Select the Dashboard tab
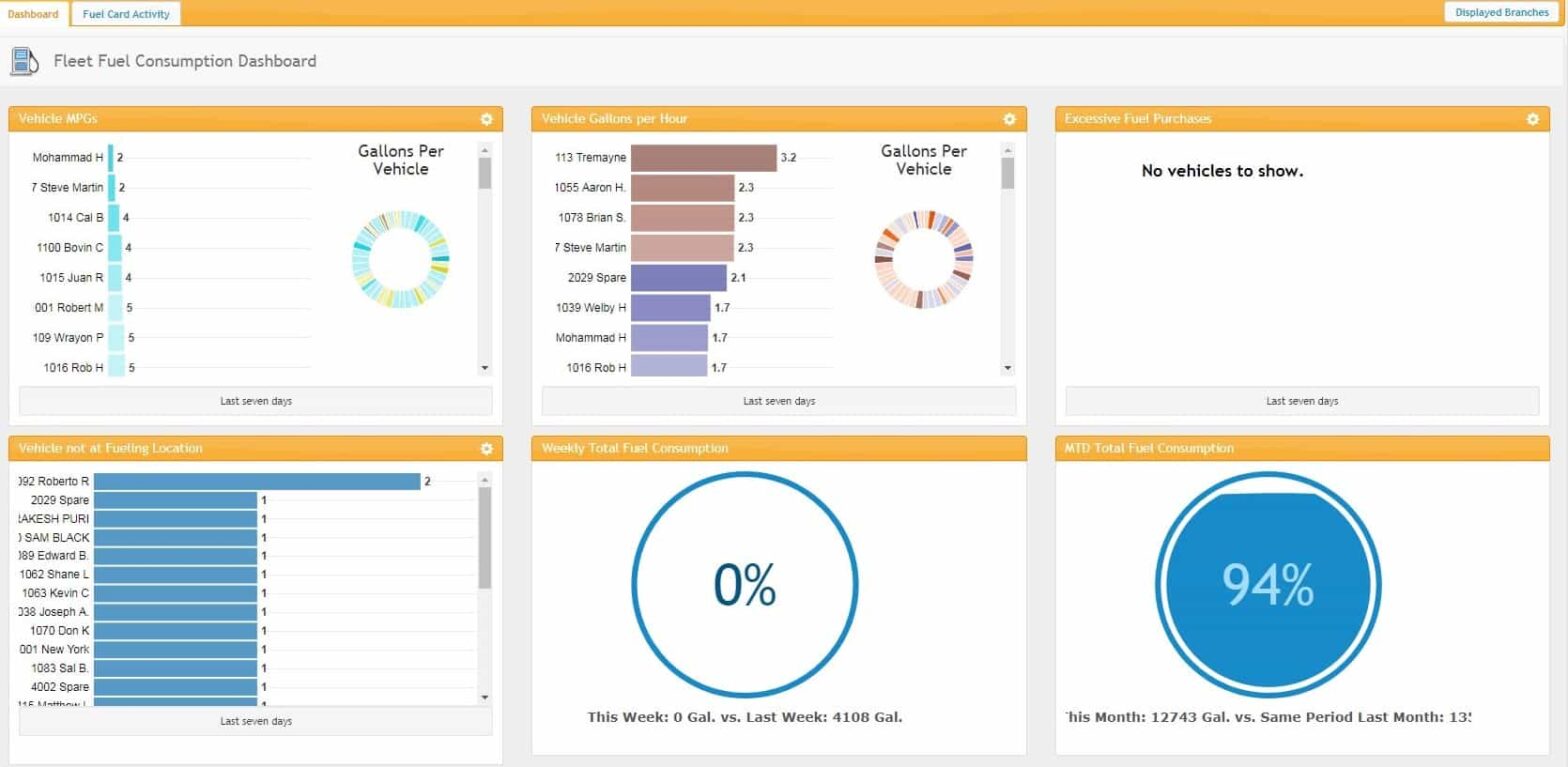 (x=33, y=14)
